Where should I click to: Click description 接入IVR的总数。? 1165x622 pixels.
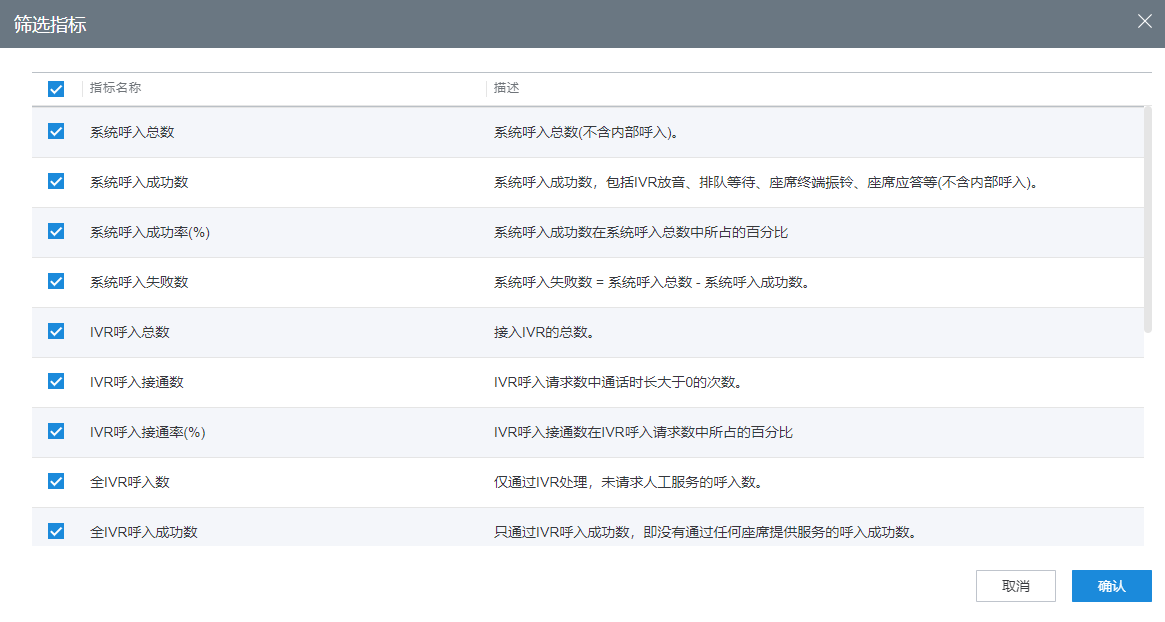544,332
